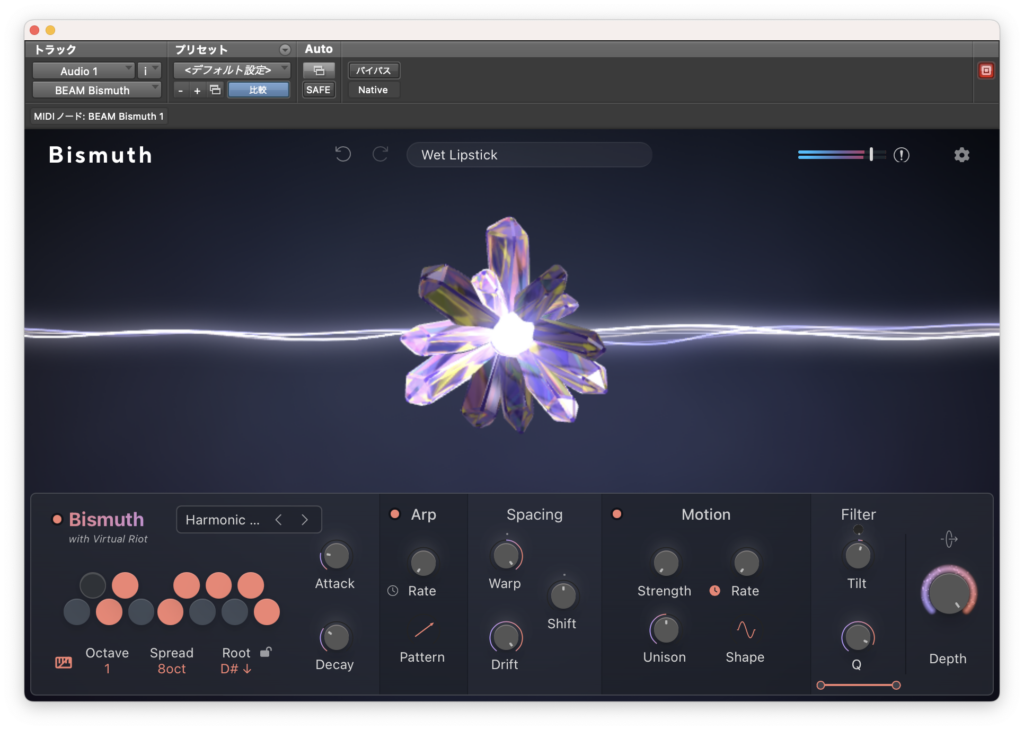Select next Harmonic mode with the right chevron
Image resolution: width=1024 pixels, height=730 pixels.
pos(305,520)
